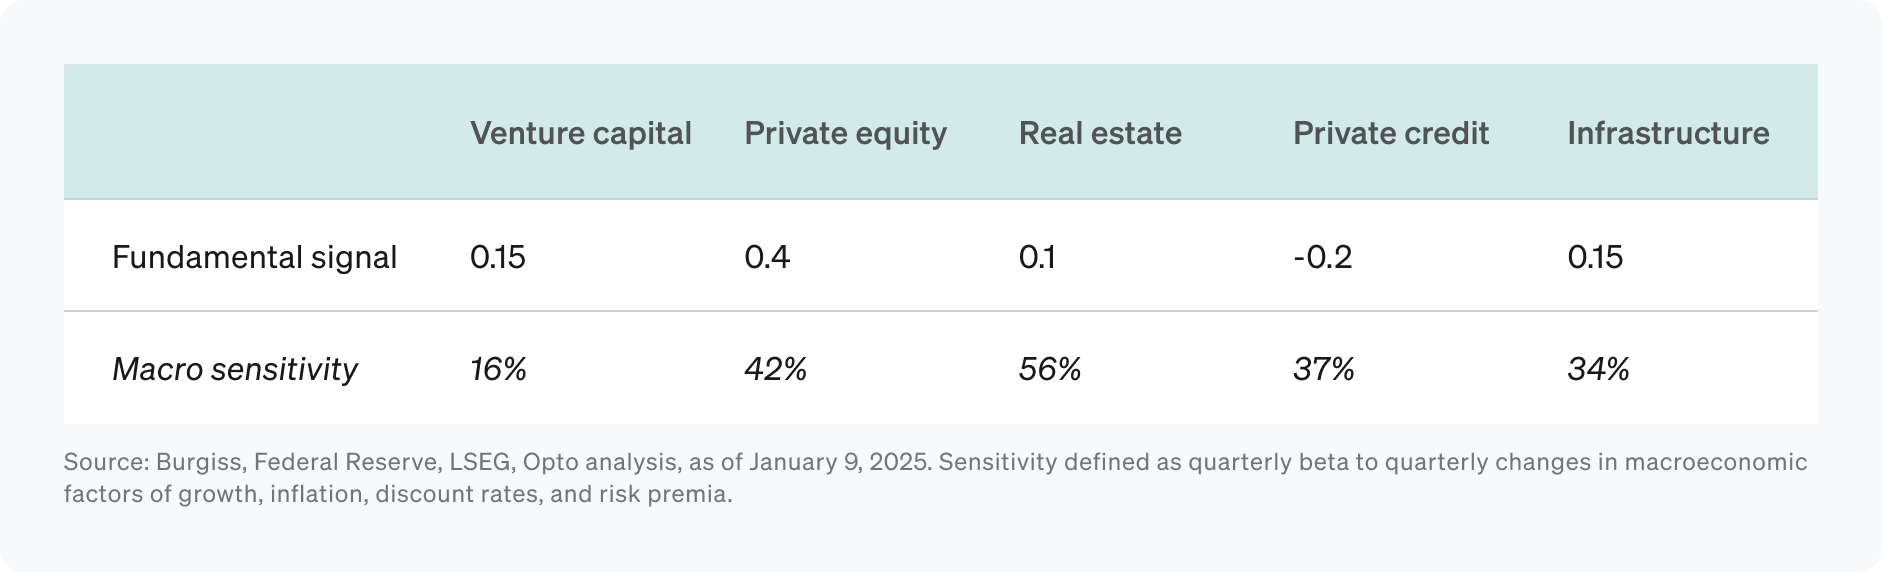Click Venture capital macro sensitivity 16%
This screenshot has height=572, width=1882.
tap(498, 369)
